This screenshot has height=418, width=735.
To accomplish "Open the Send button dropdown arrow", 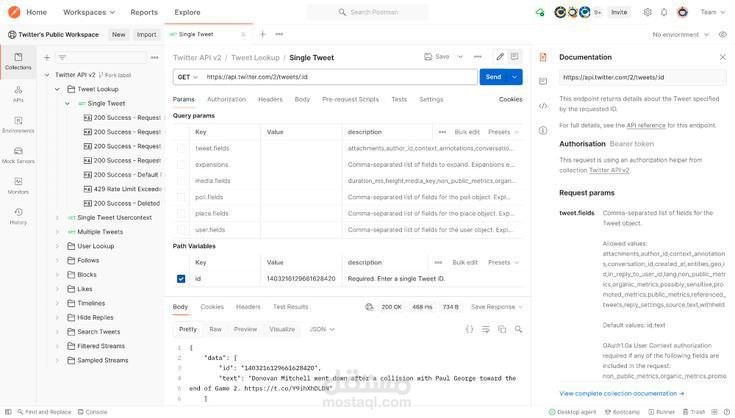I will pyautogui.click(x=514, y=77).
